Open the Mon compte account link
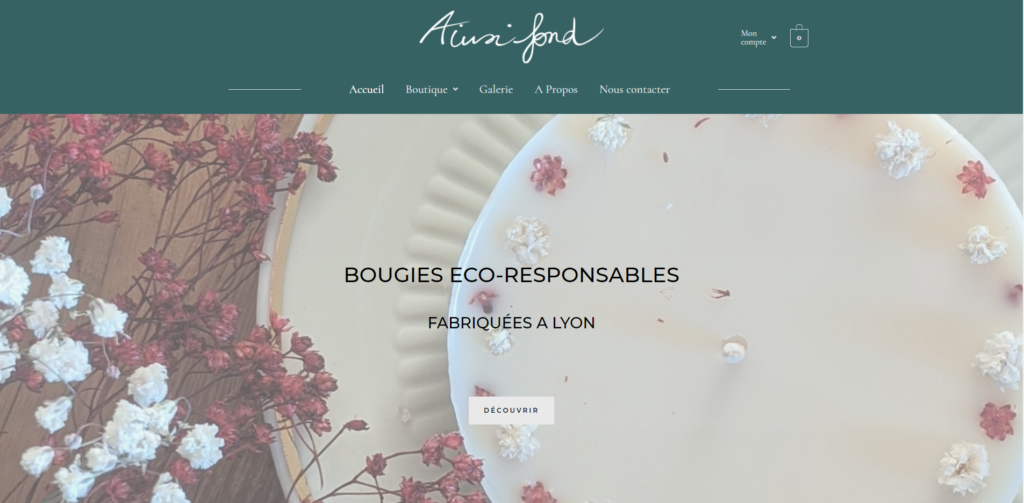 pyautogui.click(x=753, y=37)
